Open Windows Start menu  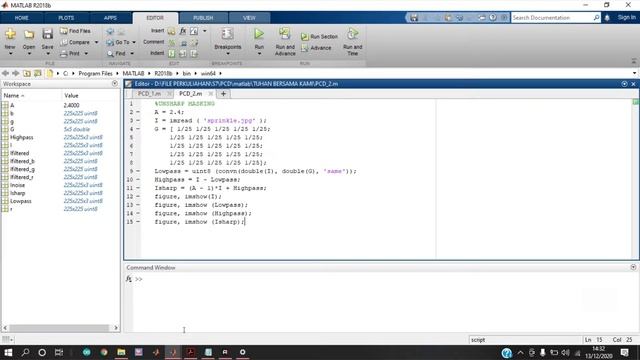click(8, 352)
